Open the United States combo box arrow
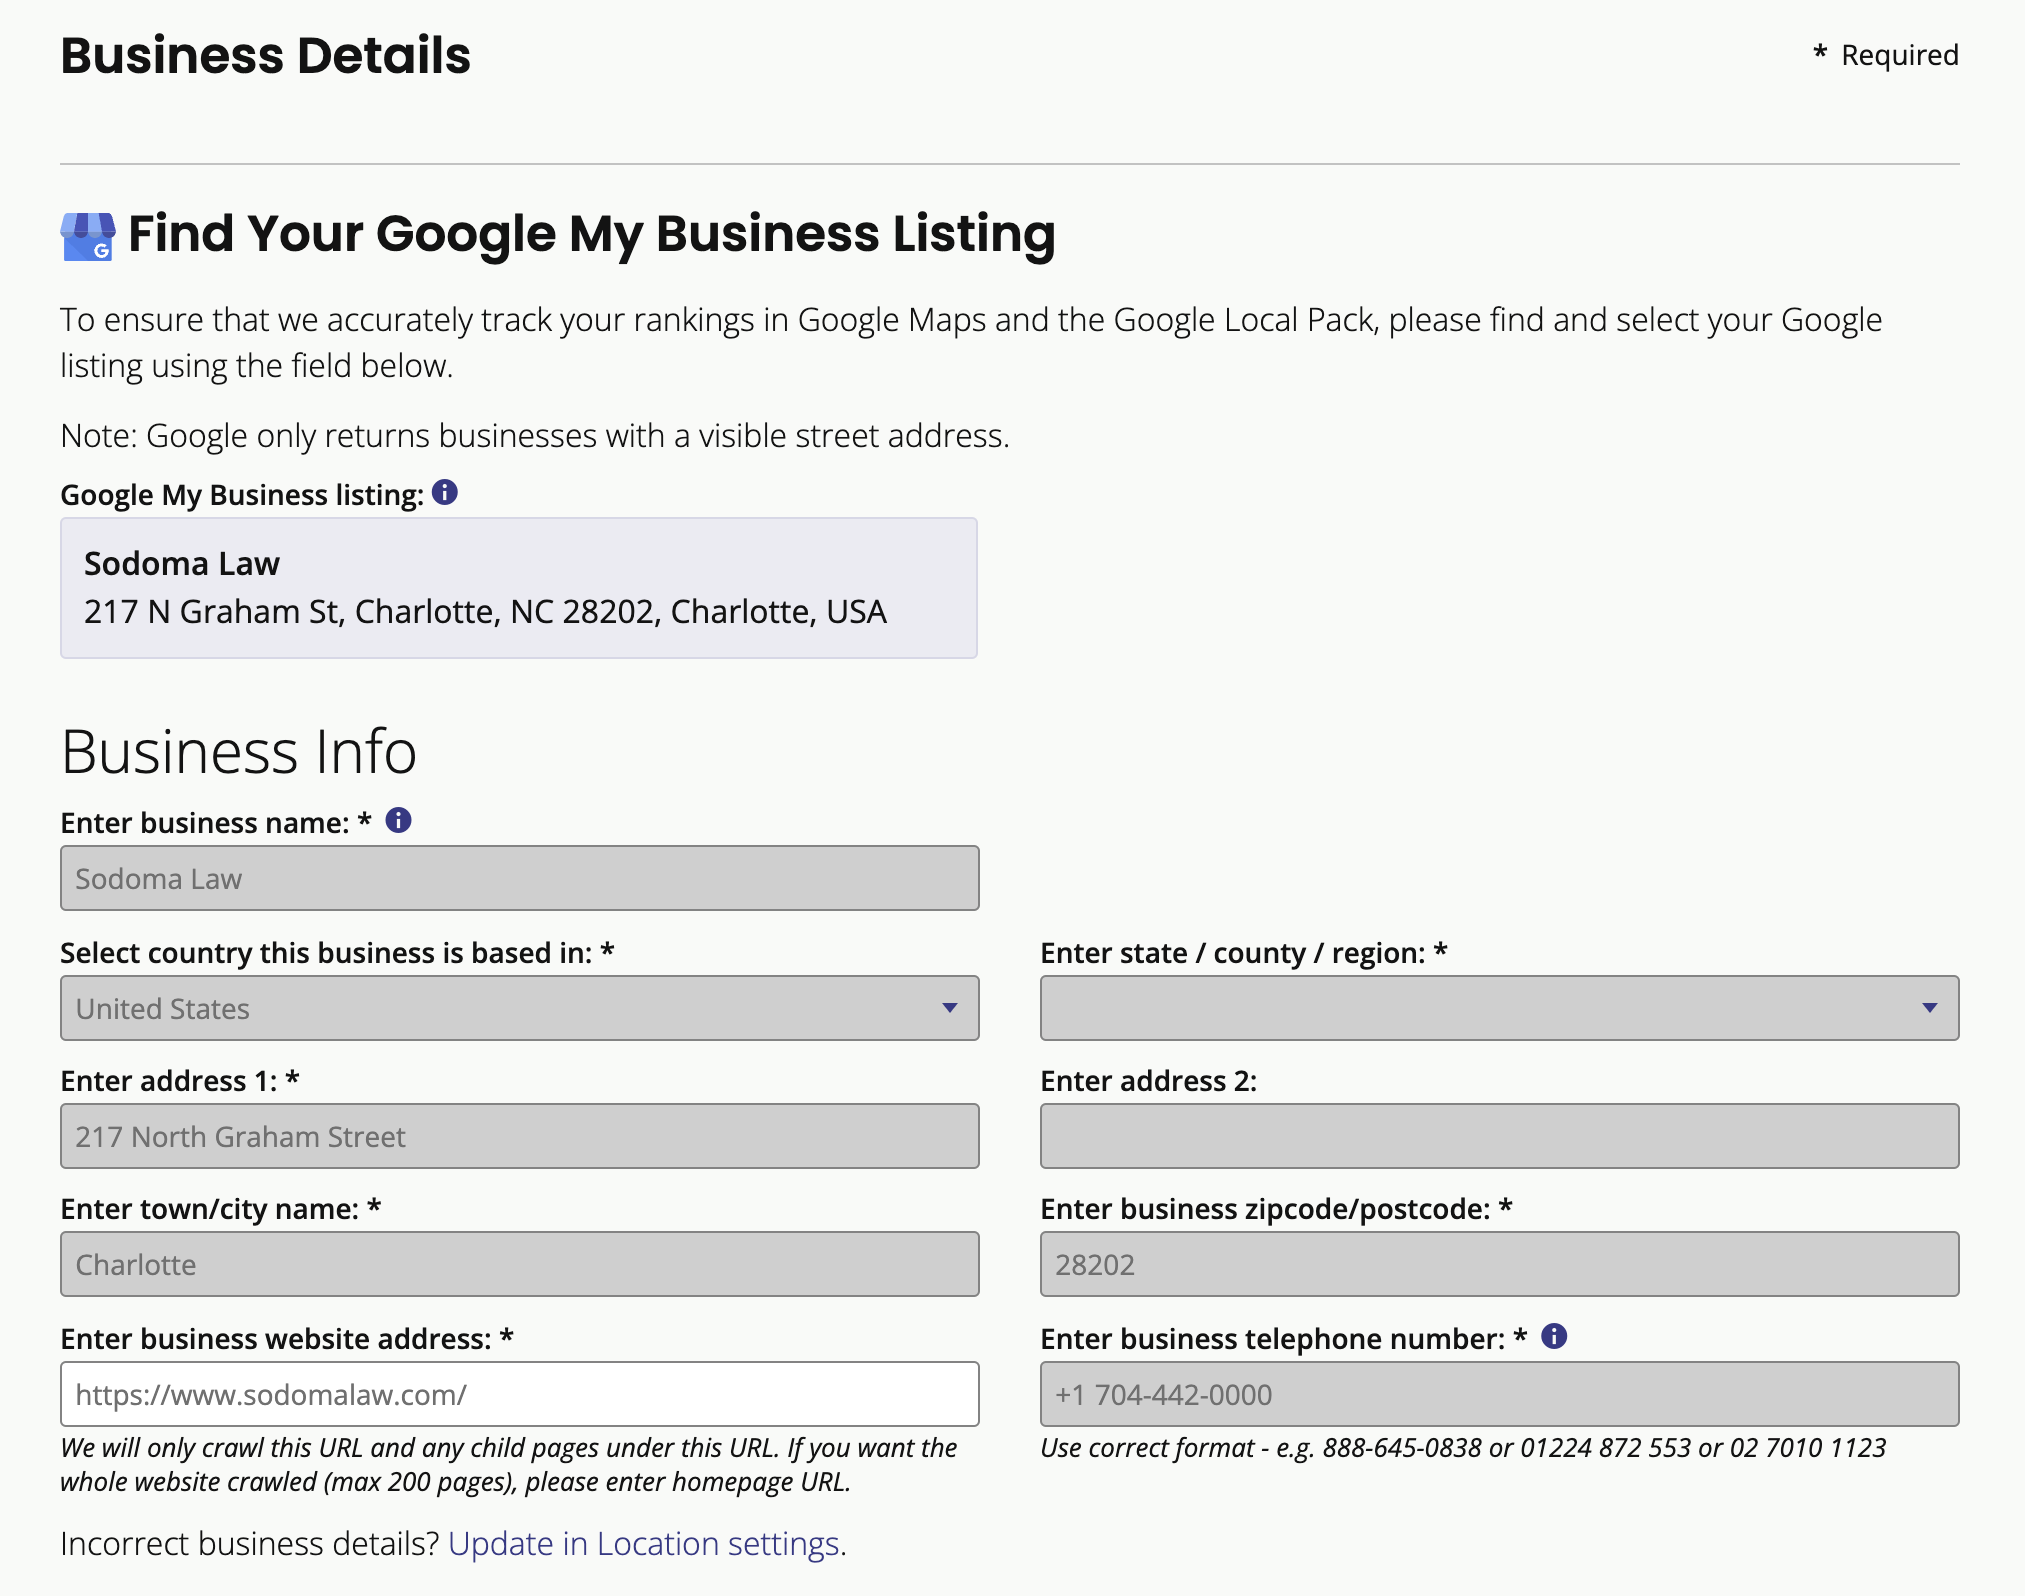This screenshot has height=1596, width=2025. tap(951, 1008)
